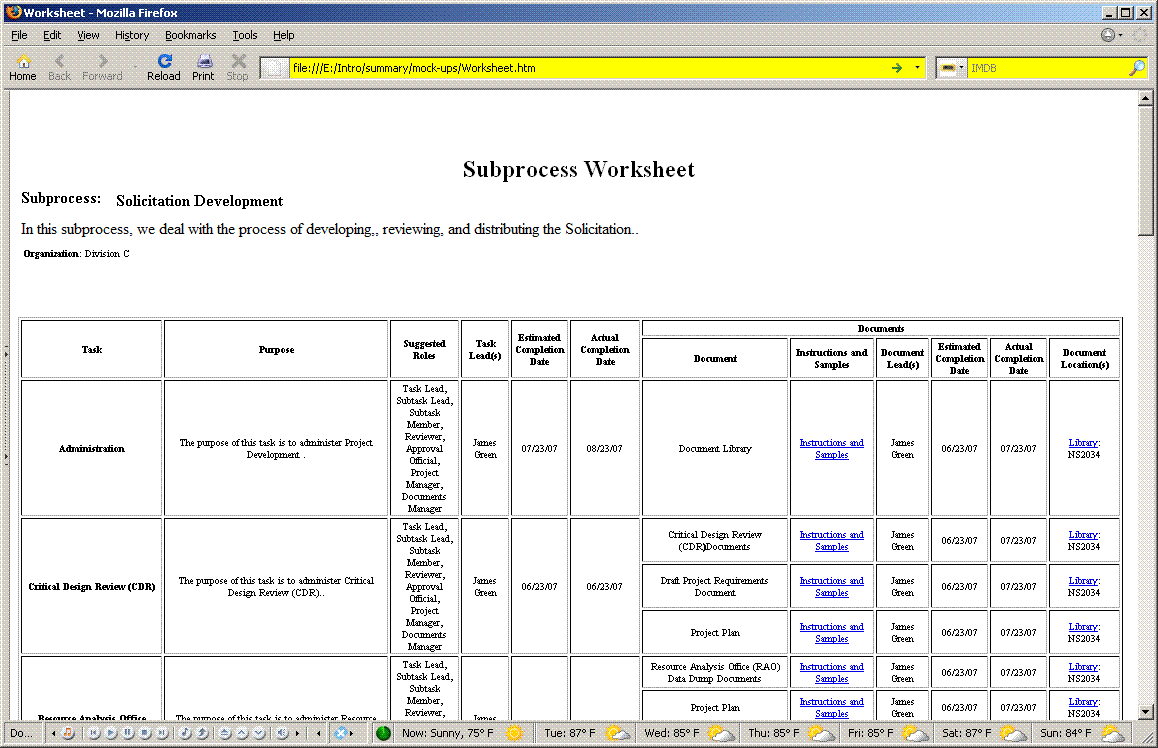Skip to previous track in status bar
The image size is (1158, 748).
(94, 733)
